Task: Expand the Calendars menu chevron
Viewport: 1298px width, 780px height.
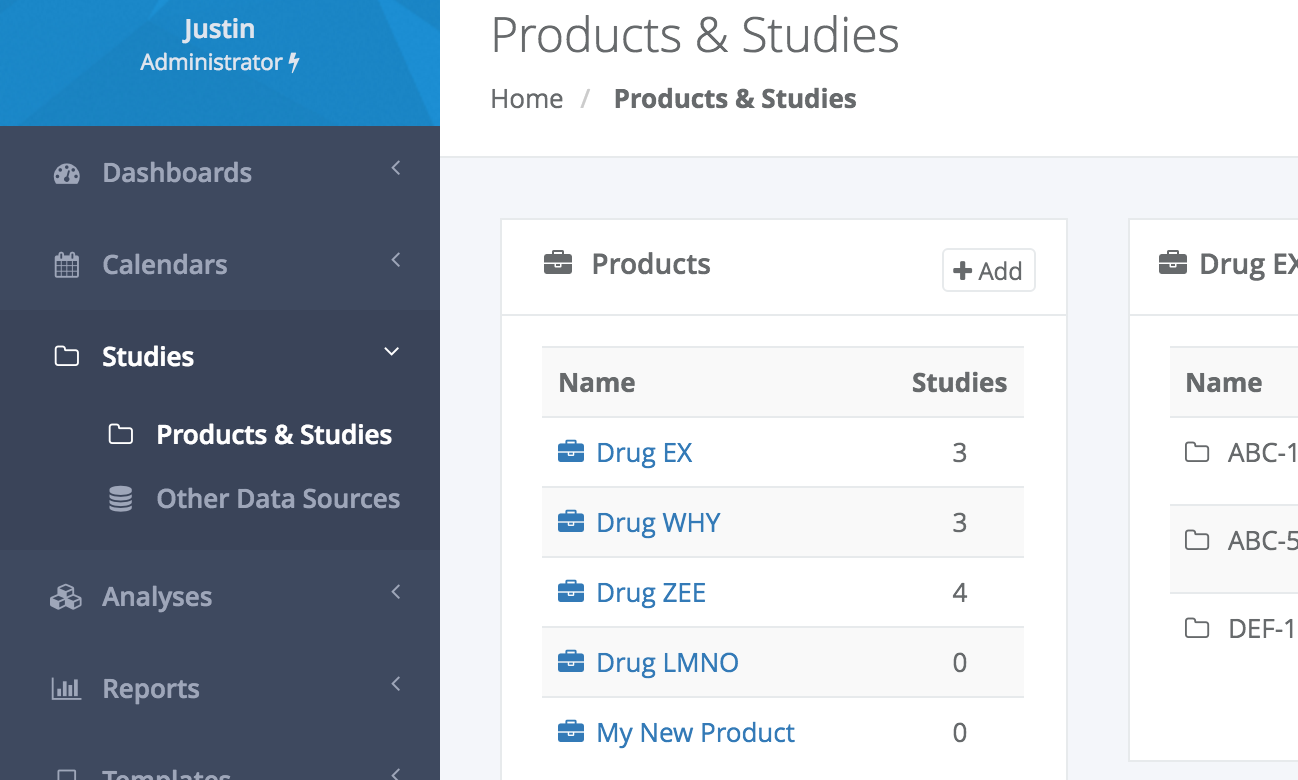Action: [x=396, y=260]
